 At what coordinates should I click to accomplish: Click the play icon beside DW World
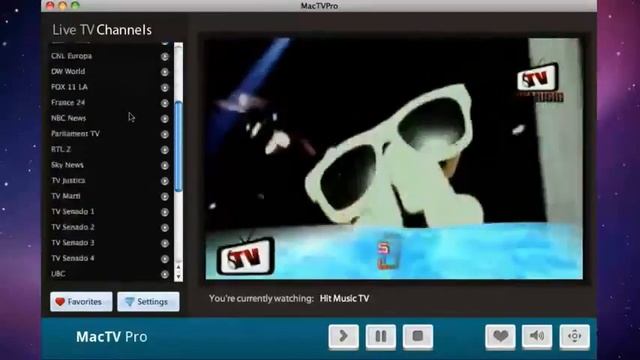point(164,72)
